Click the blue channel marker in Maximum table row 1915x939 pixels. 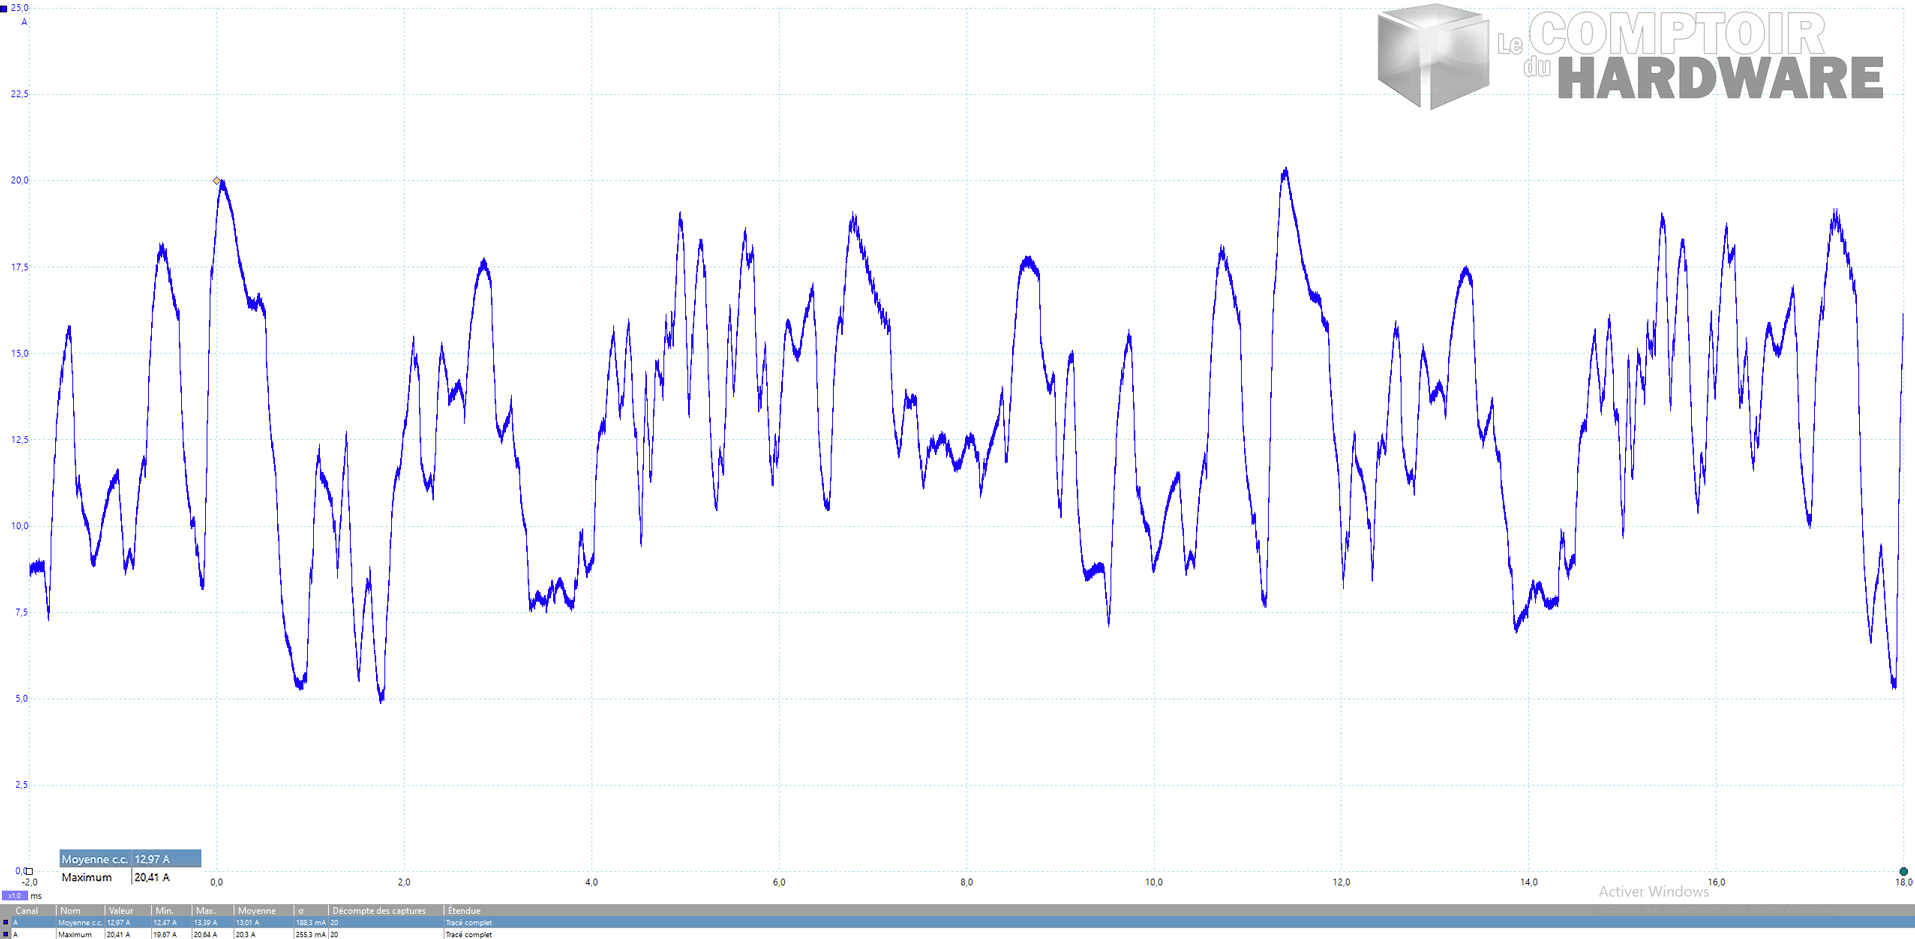click(x=5, y=935)
